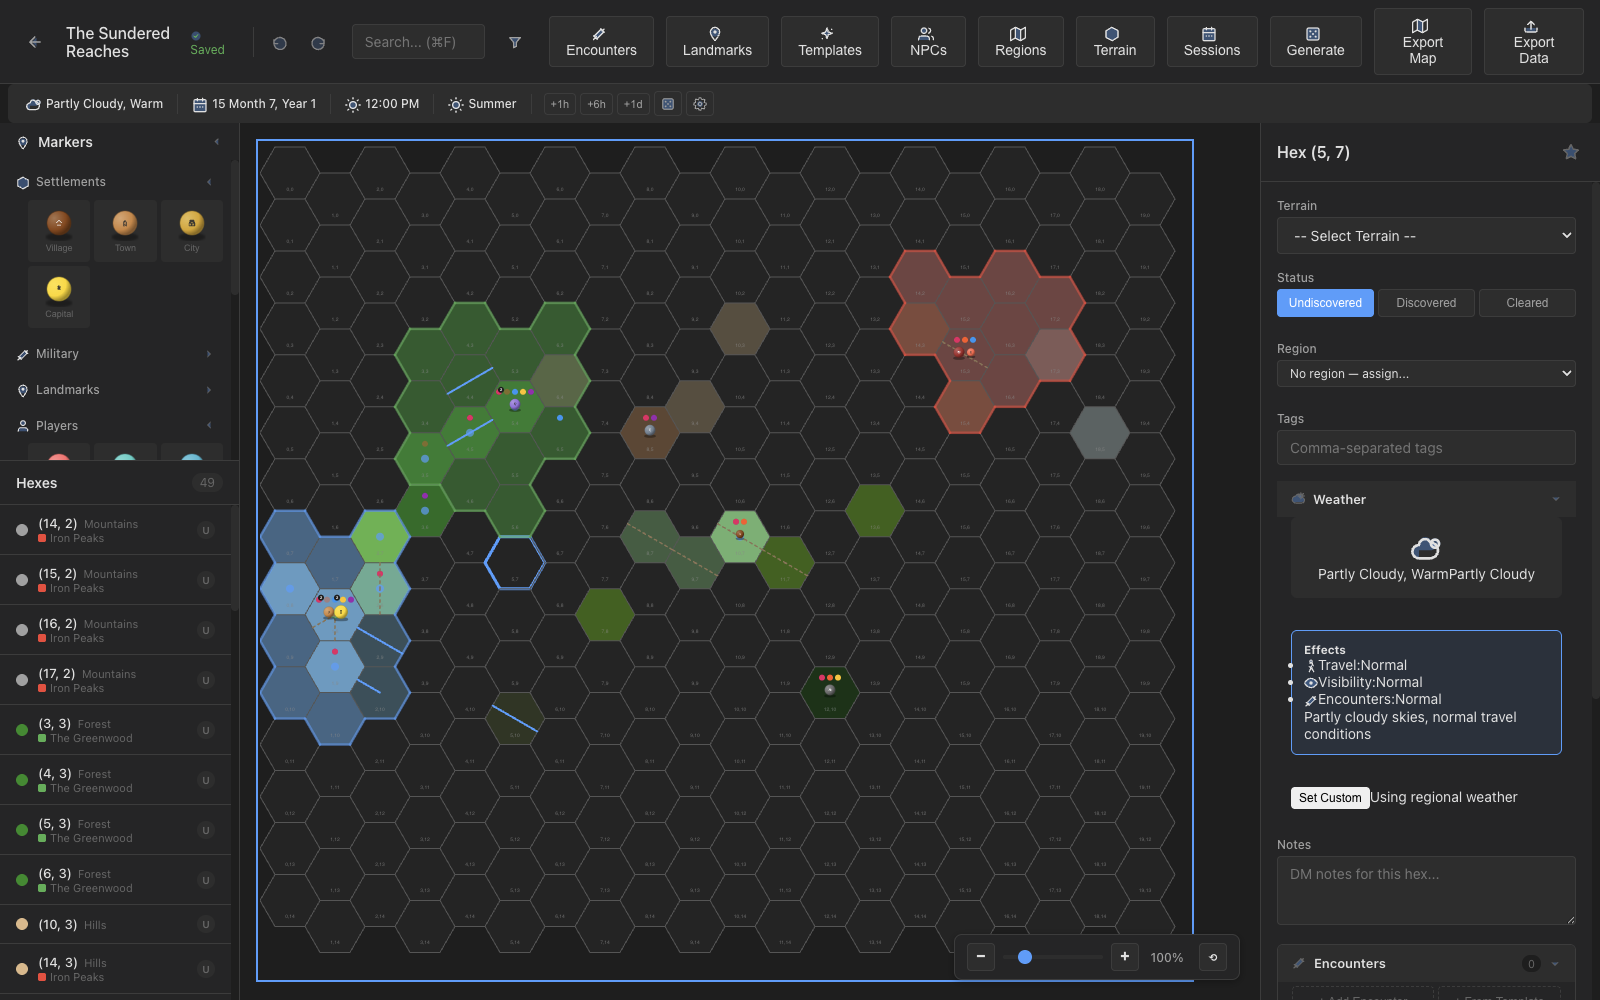1600x1000 pixels.
Task: Open Export Map
Action: click(1422, 42)
